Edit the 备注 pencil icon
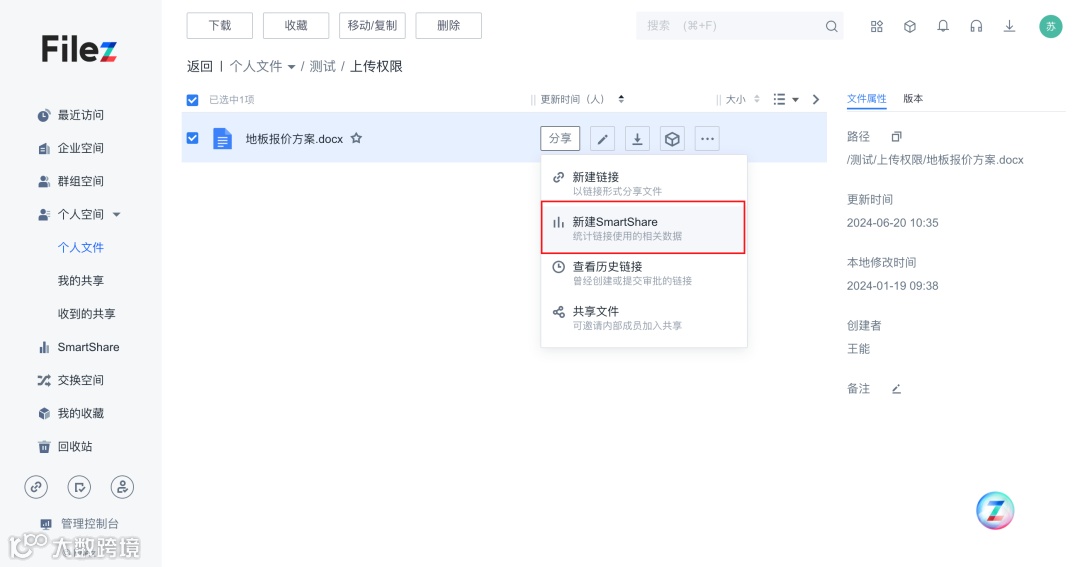1080x567 pixels. coord(896,389)
